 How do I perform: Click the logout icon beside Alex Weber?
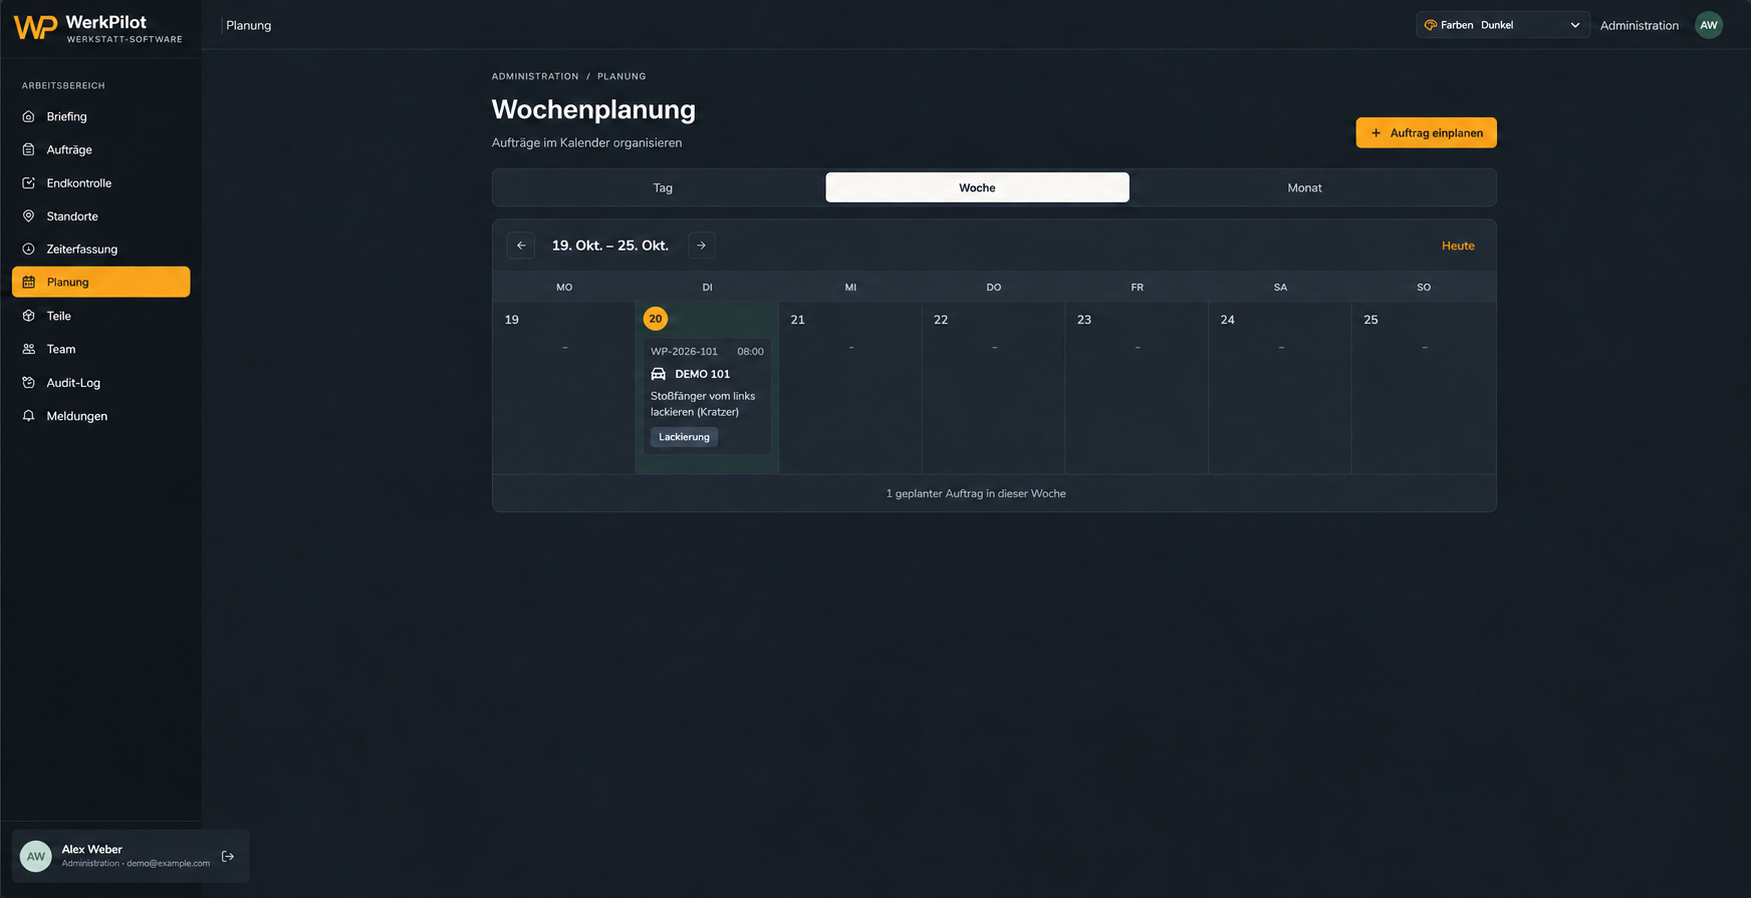coord(228,856)
